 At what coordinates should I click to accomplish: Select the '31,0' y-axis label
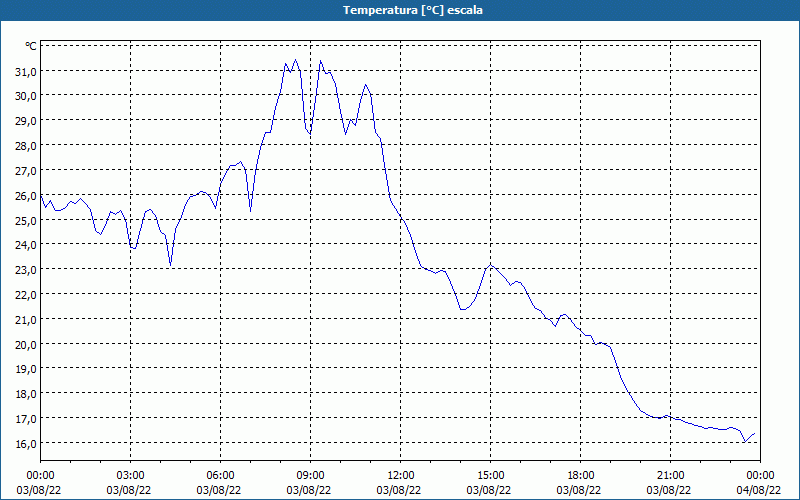pyautogui.click(x=26, y=72)
